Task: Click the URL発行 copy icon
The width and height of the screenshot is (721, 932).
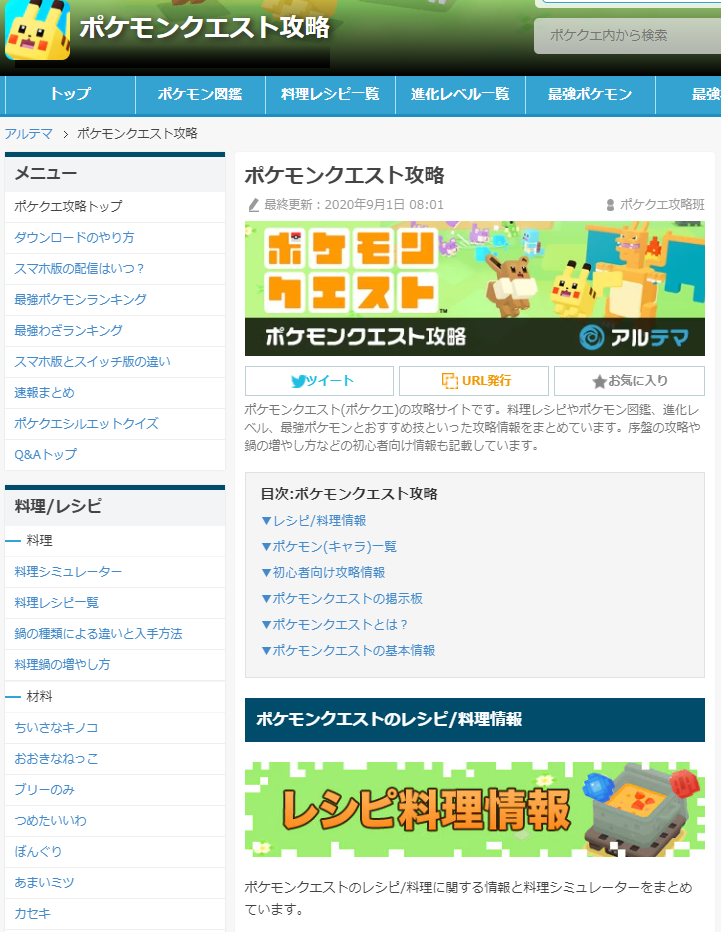Action: (x=450, y=381)
